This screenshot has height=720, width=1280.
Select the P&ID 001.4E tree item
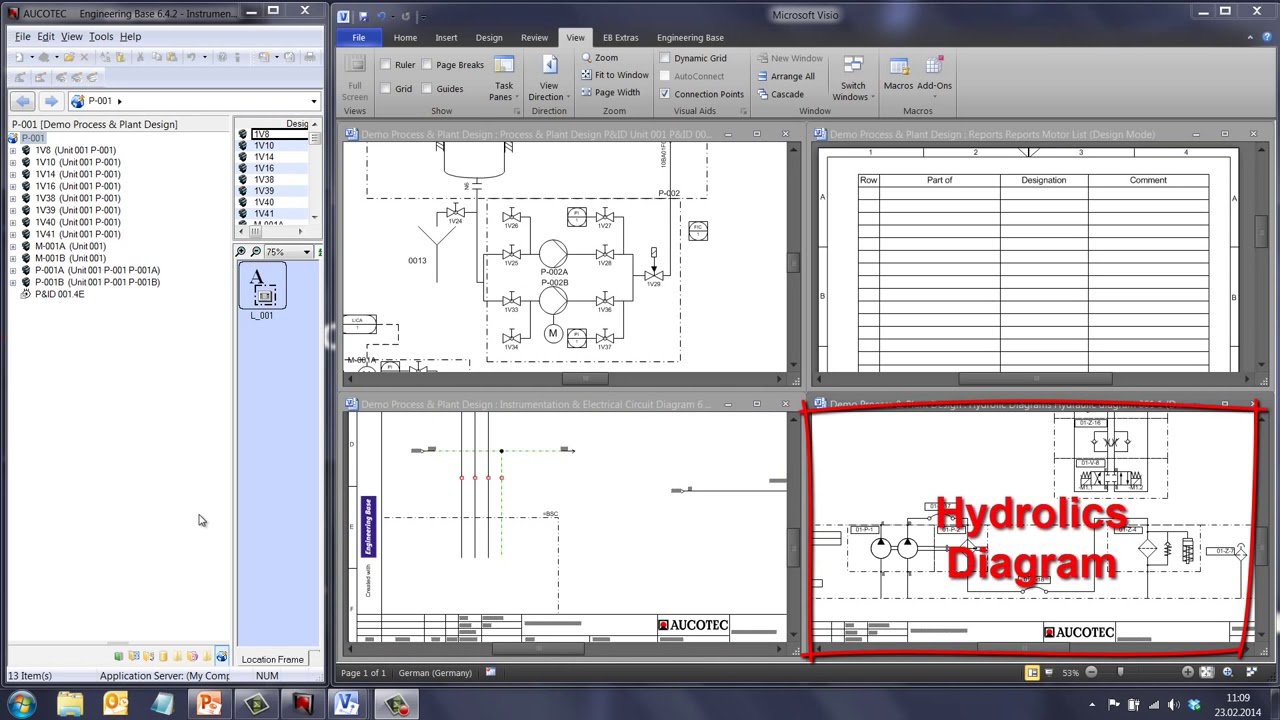(59, 294)
